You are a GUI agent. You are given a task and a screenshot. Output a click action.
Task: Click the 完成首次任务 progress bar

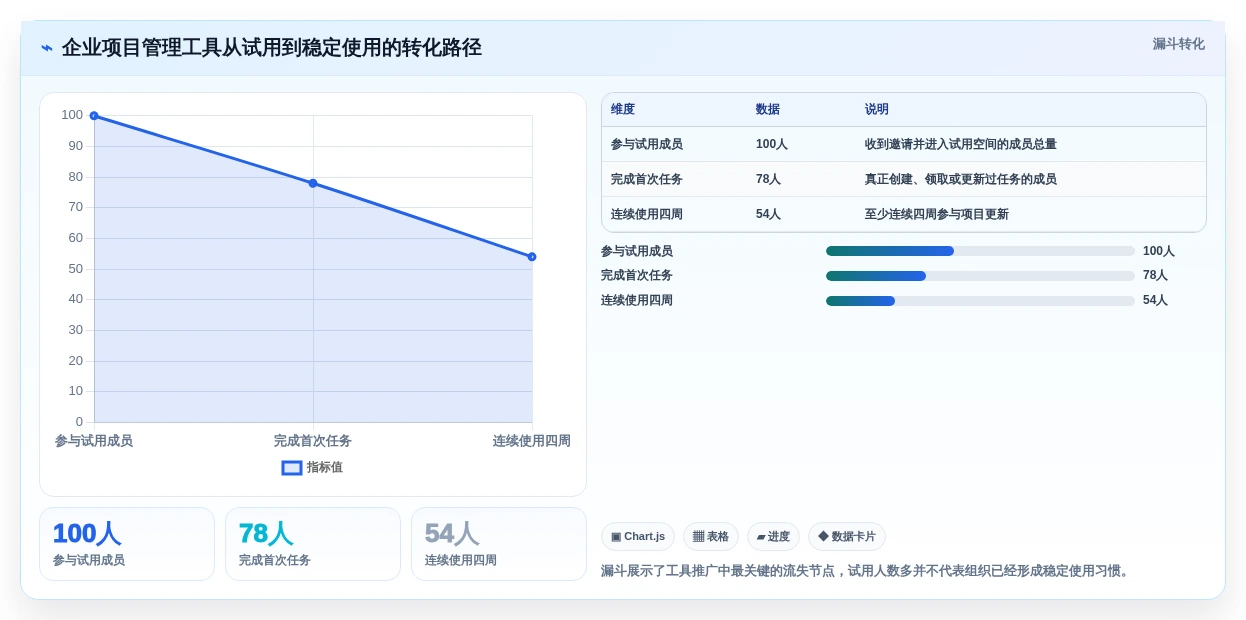pos(980,275)
